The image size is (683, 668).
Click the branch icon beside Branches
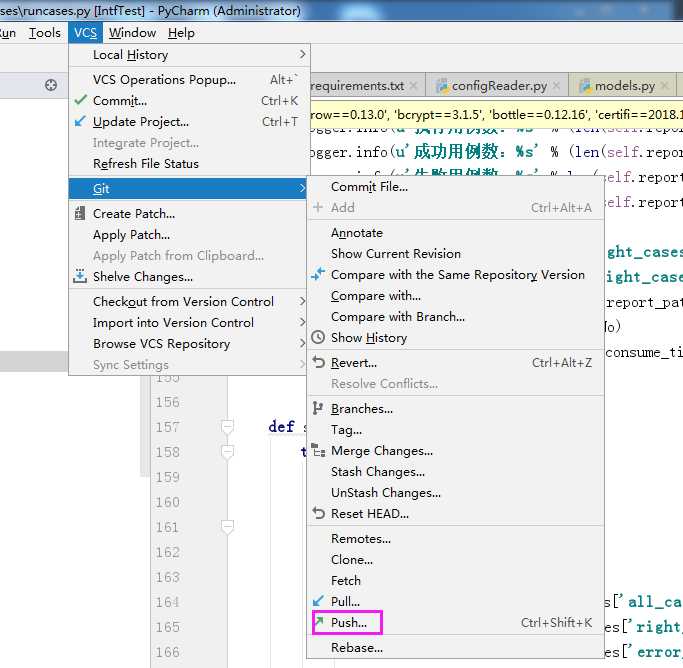click(318, 408)
